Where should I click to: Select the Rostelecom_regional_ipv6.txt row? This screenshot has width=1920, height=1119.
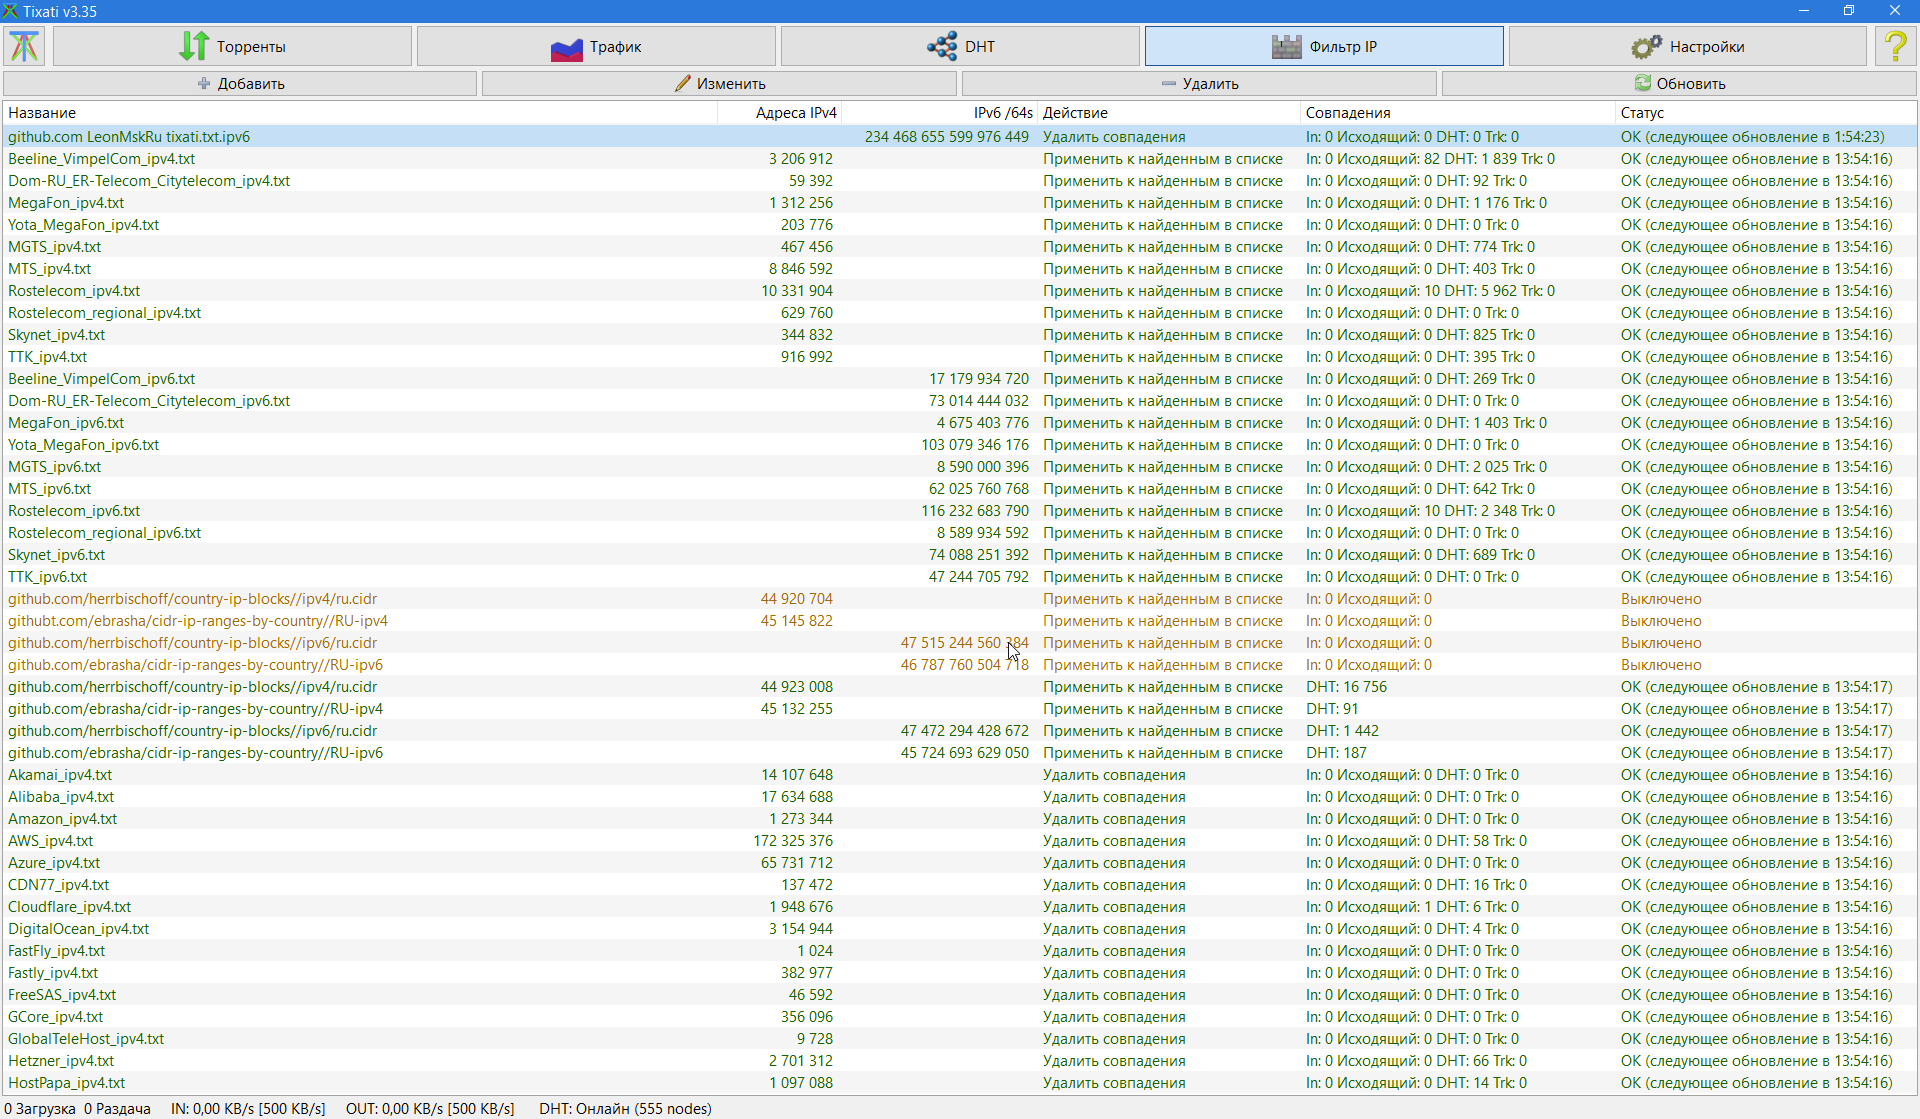pos(960,533)
